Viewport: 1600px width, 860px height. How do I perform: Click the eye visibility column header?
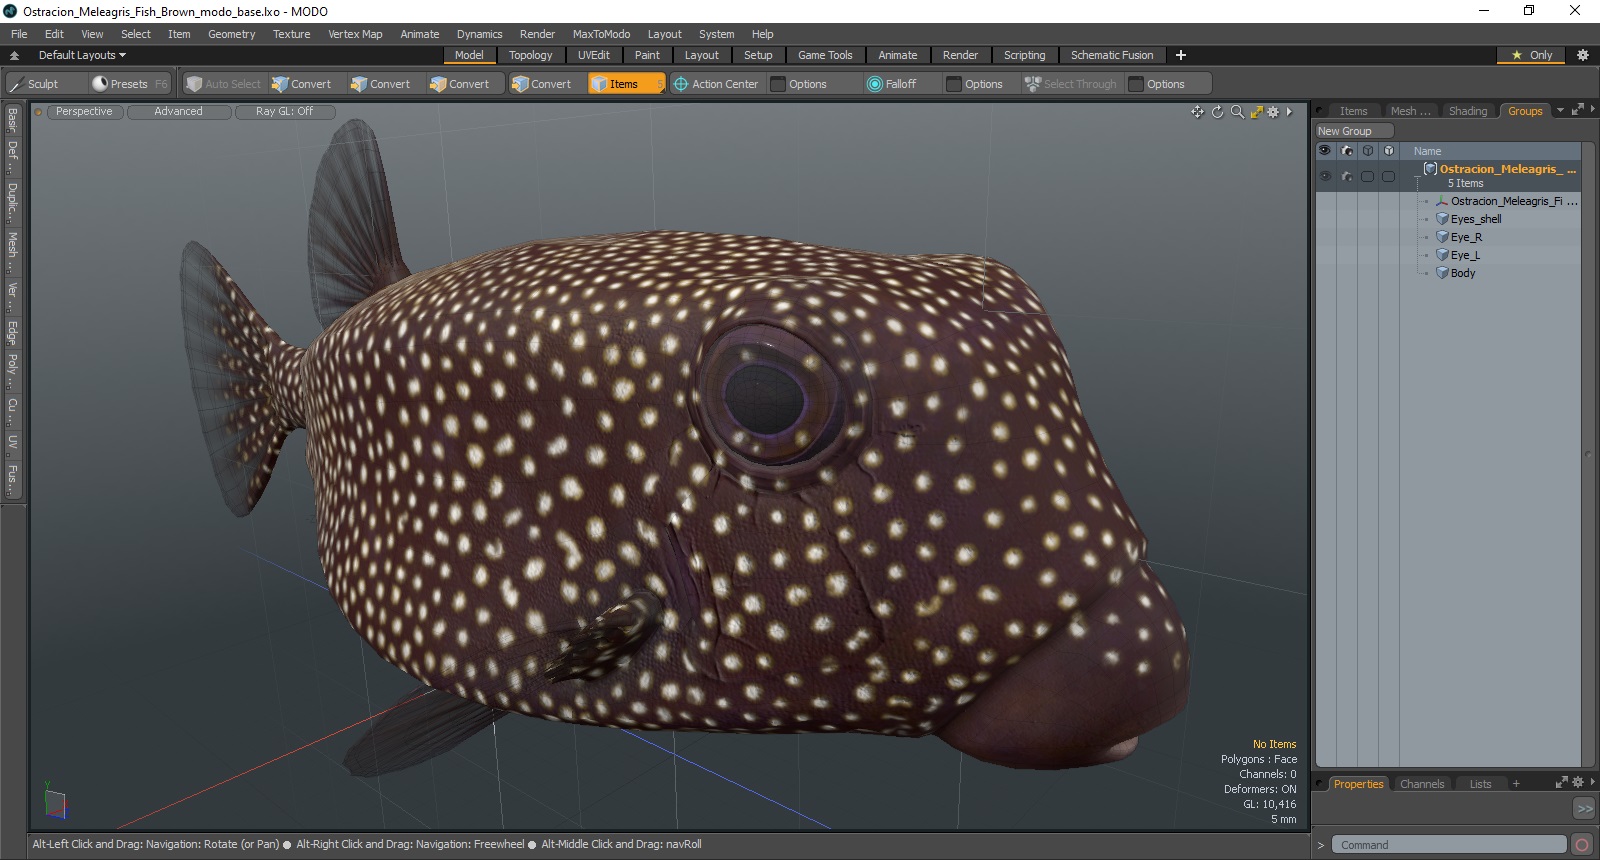(1325, 151)
